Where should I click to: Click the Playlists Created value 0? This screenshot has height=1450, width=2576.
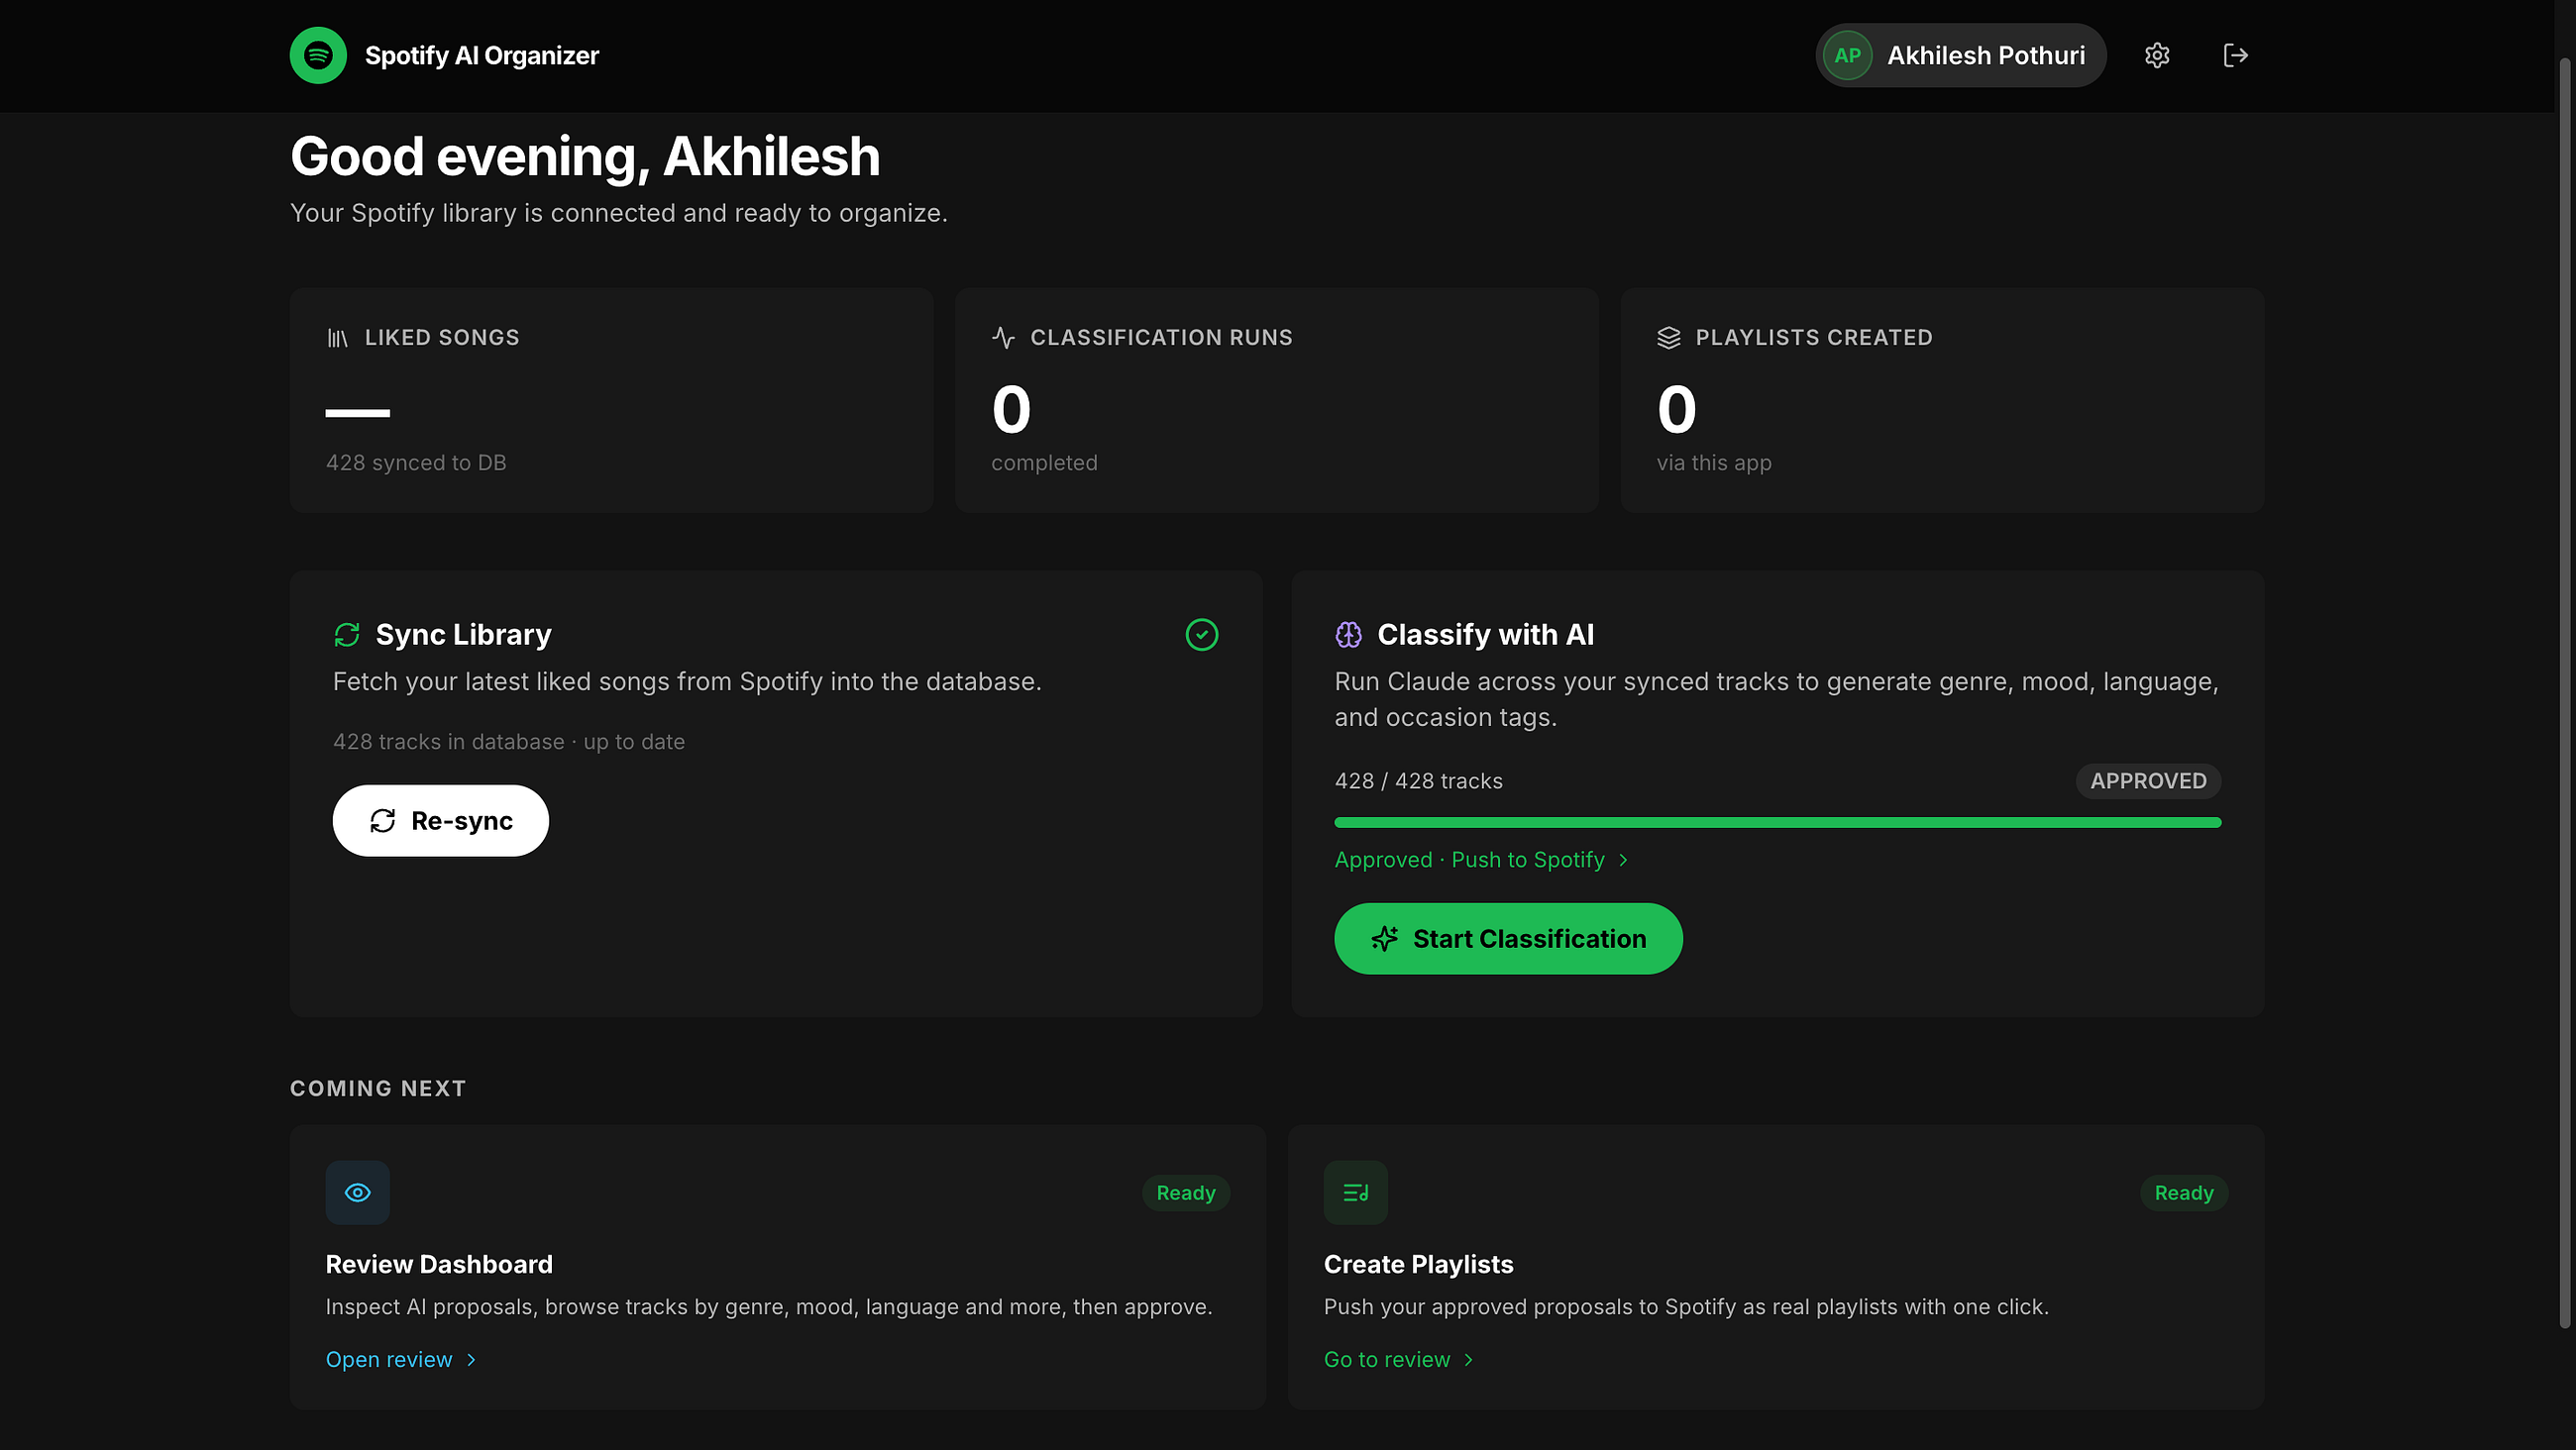pos(1677,410)
